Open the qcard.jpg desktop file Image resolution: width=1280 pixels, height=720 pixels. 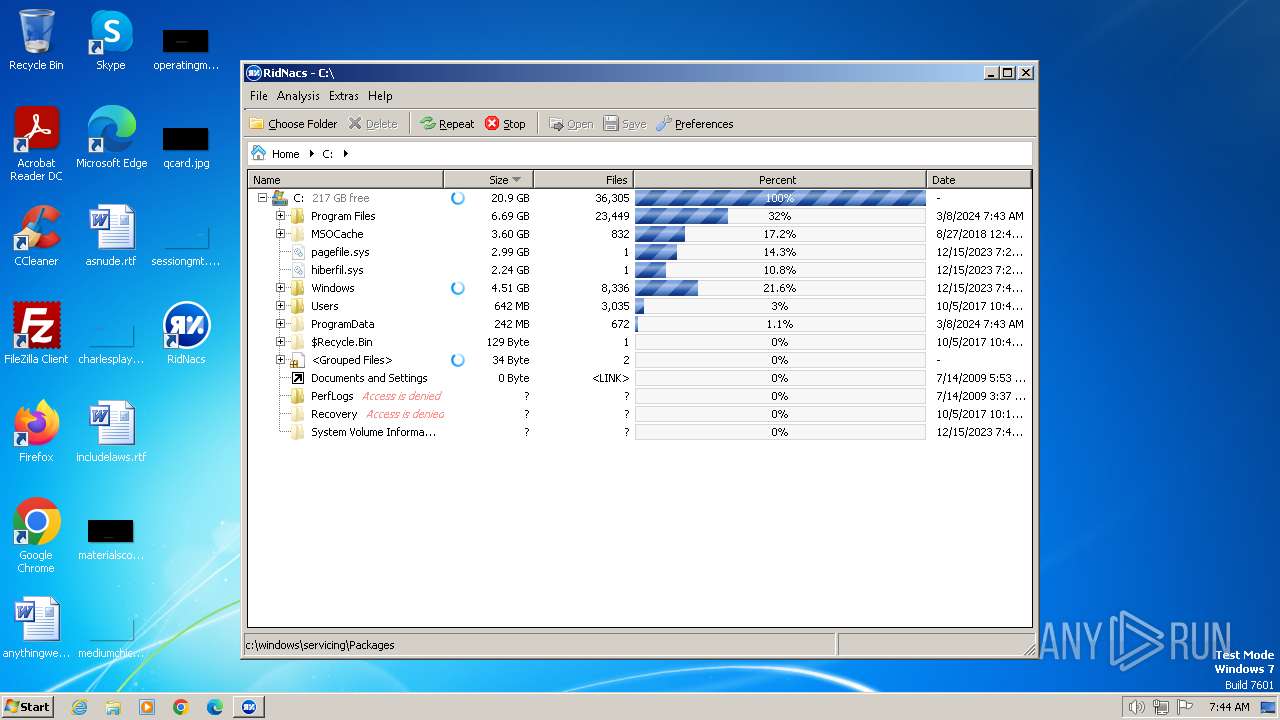186,146
